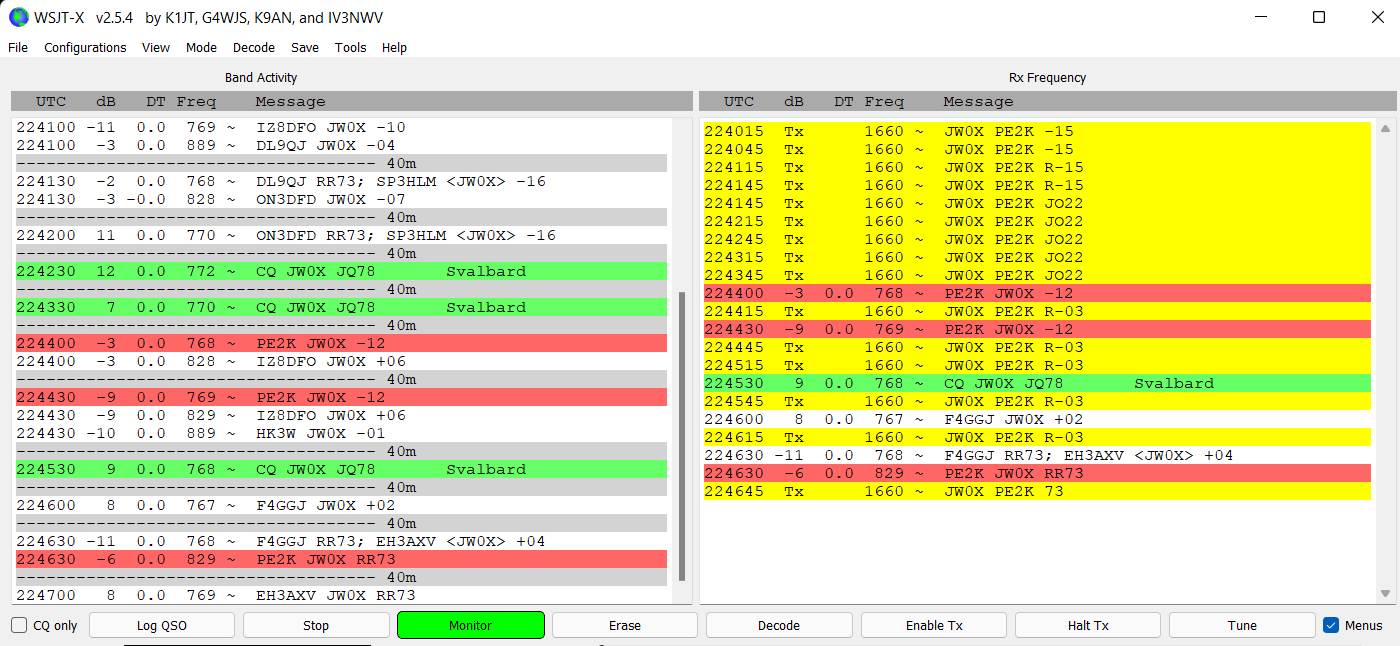Select the 224015 Tx JW0X PE2K -15 row
The width and height of the screenshot is (1400, 646).
(1037, 131)
